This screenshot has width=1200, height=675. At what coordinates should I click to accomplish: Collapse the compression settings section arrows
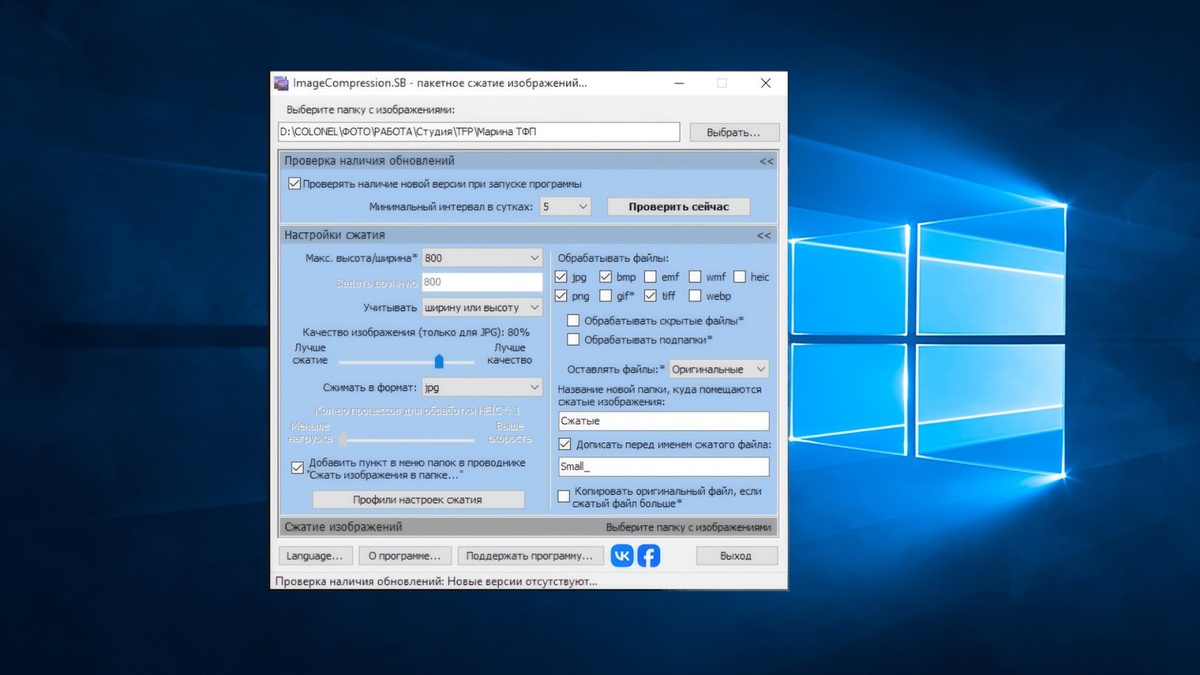click(764, 236)
